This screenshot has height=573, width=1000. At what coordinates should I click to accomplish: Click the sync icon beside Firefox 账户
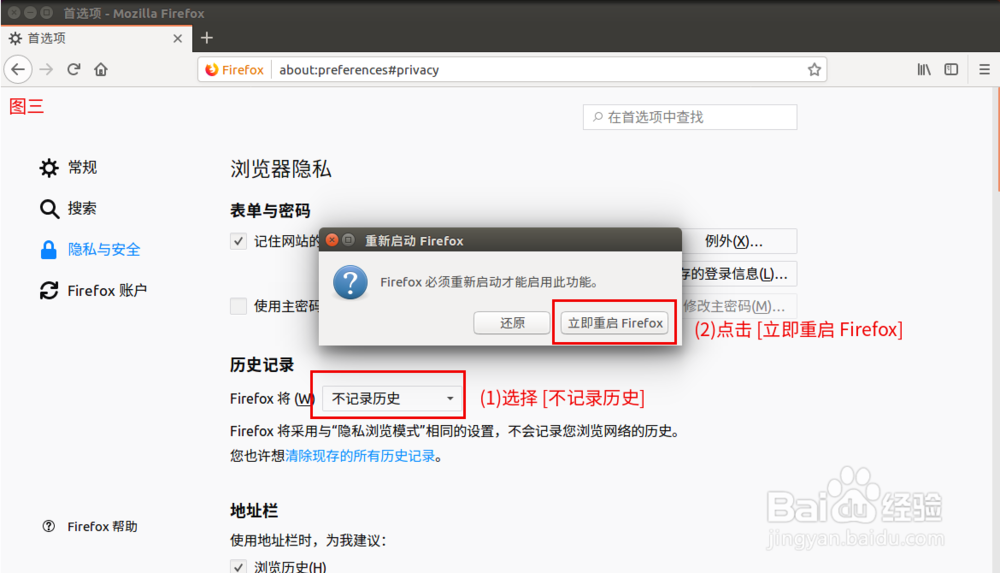[x=49, y=290]
